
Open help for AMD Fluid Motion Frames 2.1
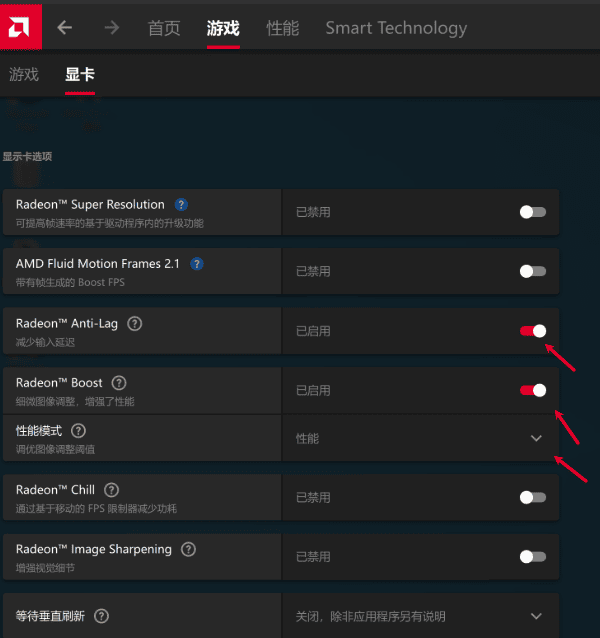pyautogui.click(x=197, y=264)
